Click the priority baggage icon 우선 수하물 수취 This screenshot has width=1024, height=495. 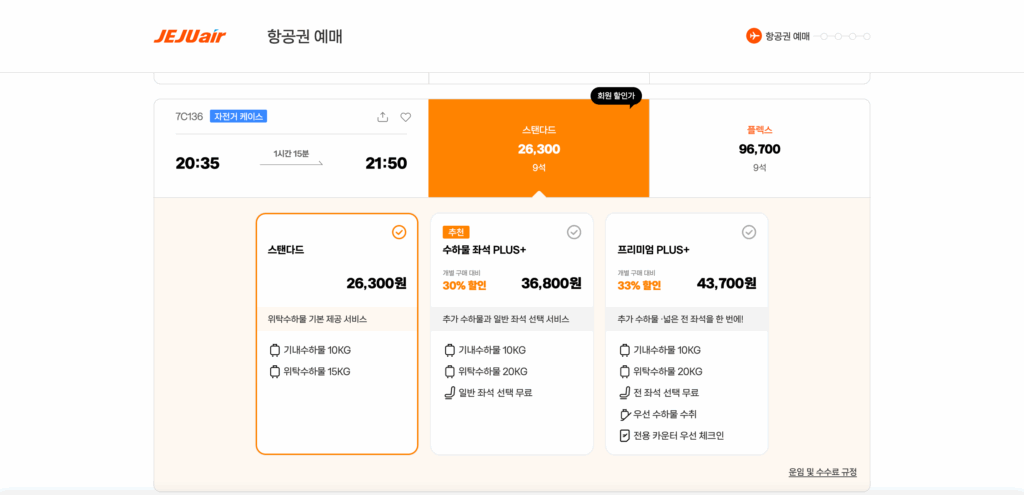(624, 414)
